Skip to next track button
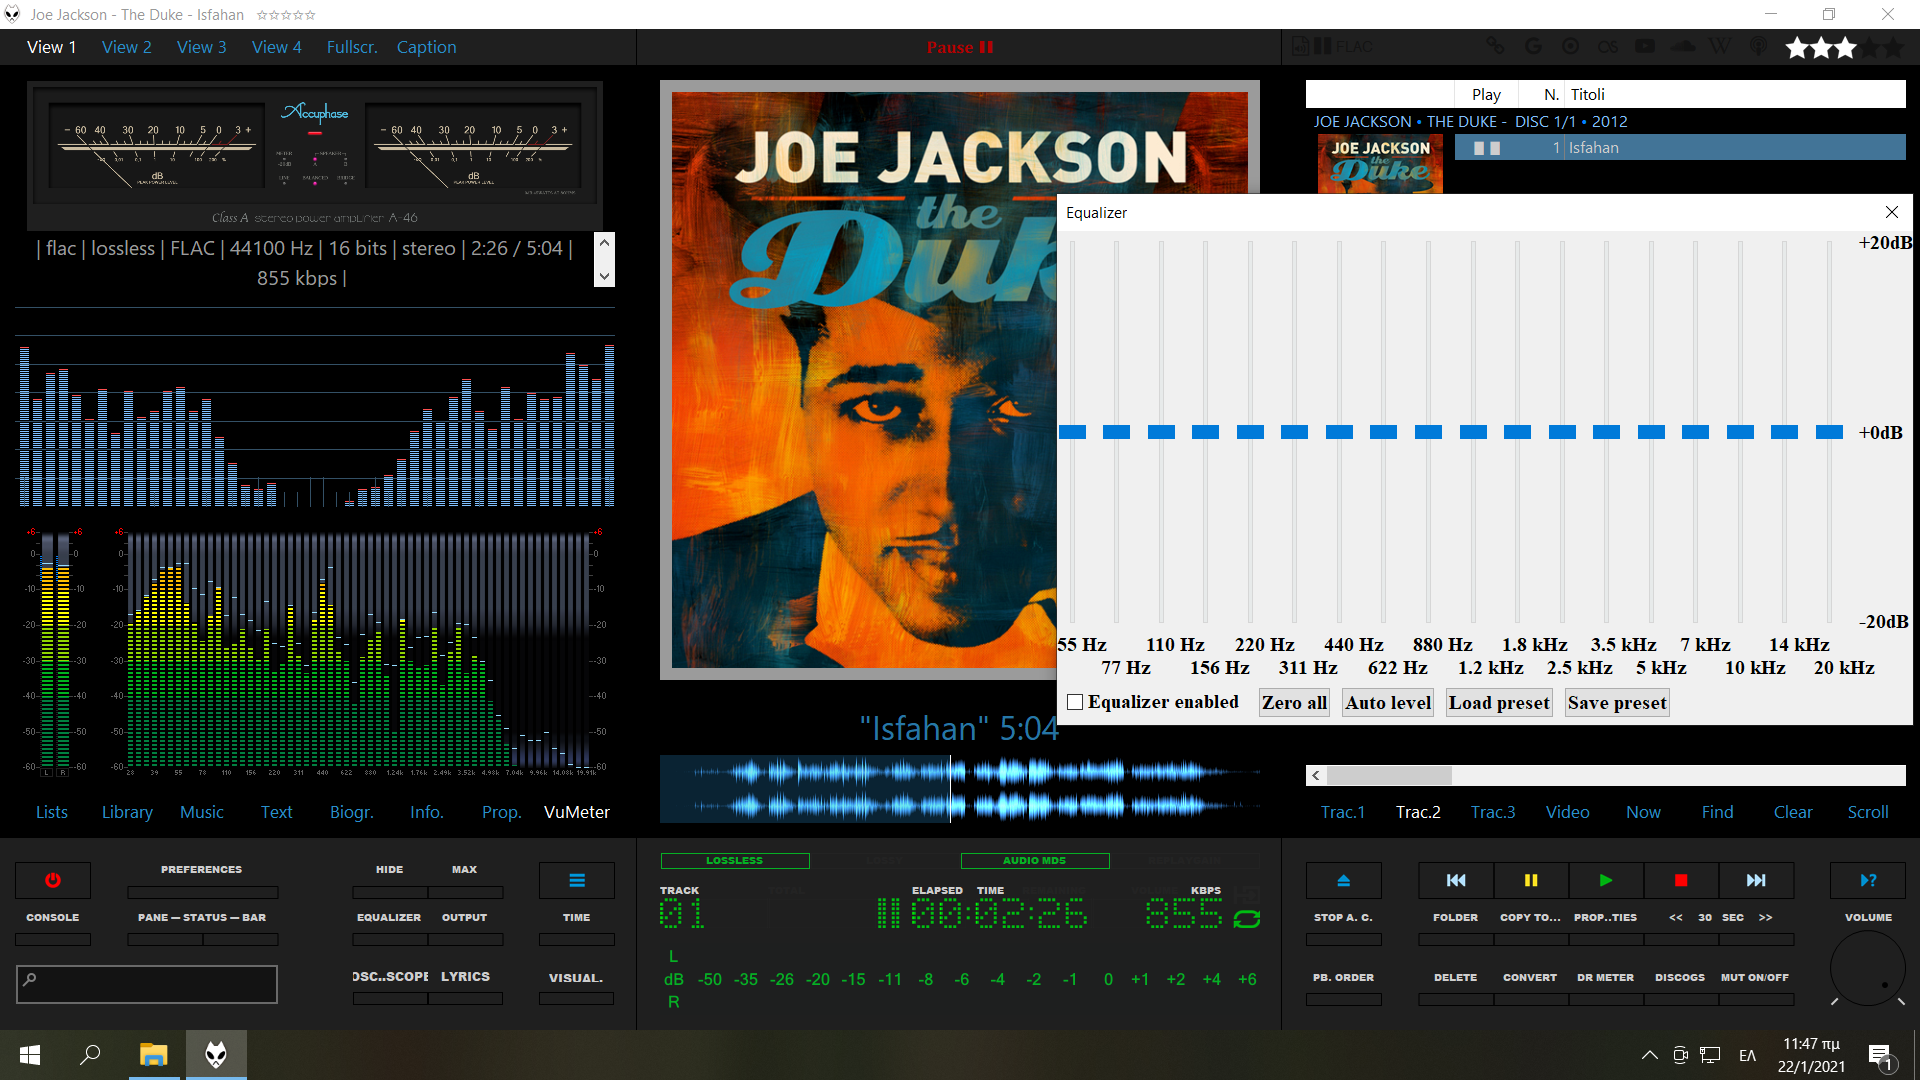 [x=1755, y=880]
